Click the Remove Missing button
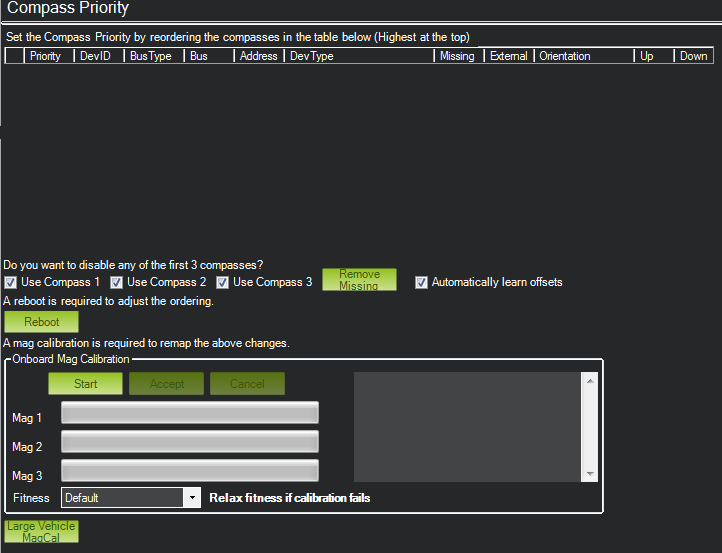 pos(359,279)
